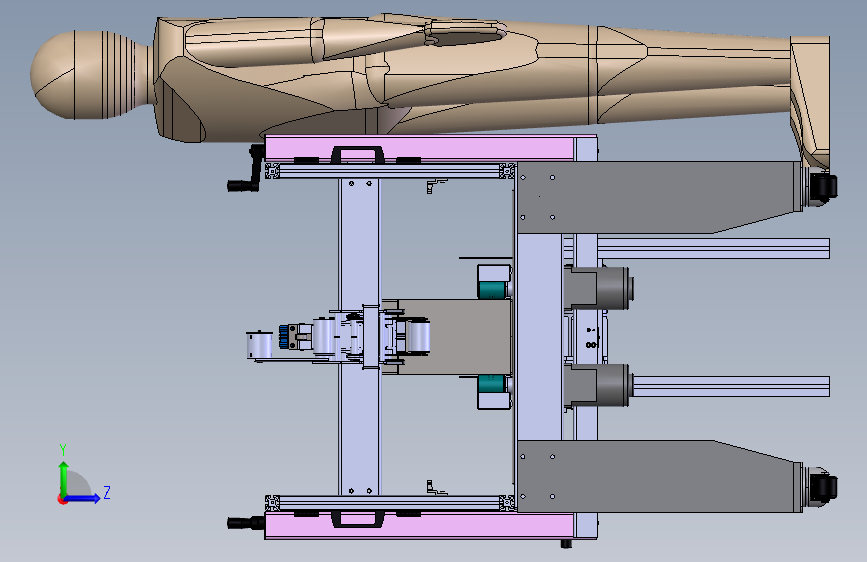The width and height of the screenshot is (867, 562).
Task: Select the upper dark gray leg cover
Action: point(658,196)
